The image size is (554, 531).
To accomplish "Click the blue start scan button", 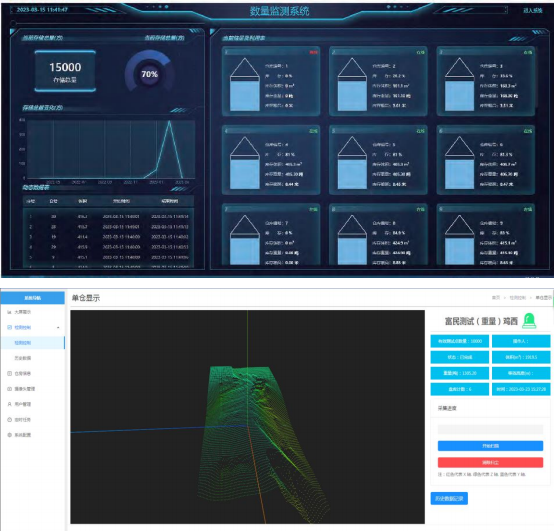I will click(490, 446).
